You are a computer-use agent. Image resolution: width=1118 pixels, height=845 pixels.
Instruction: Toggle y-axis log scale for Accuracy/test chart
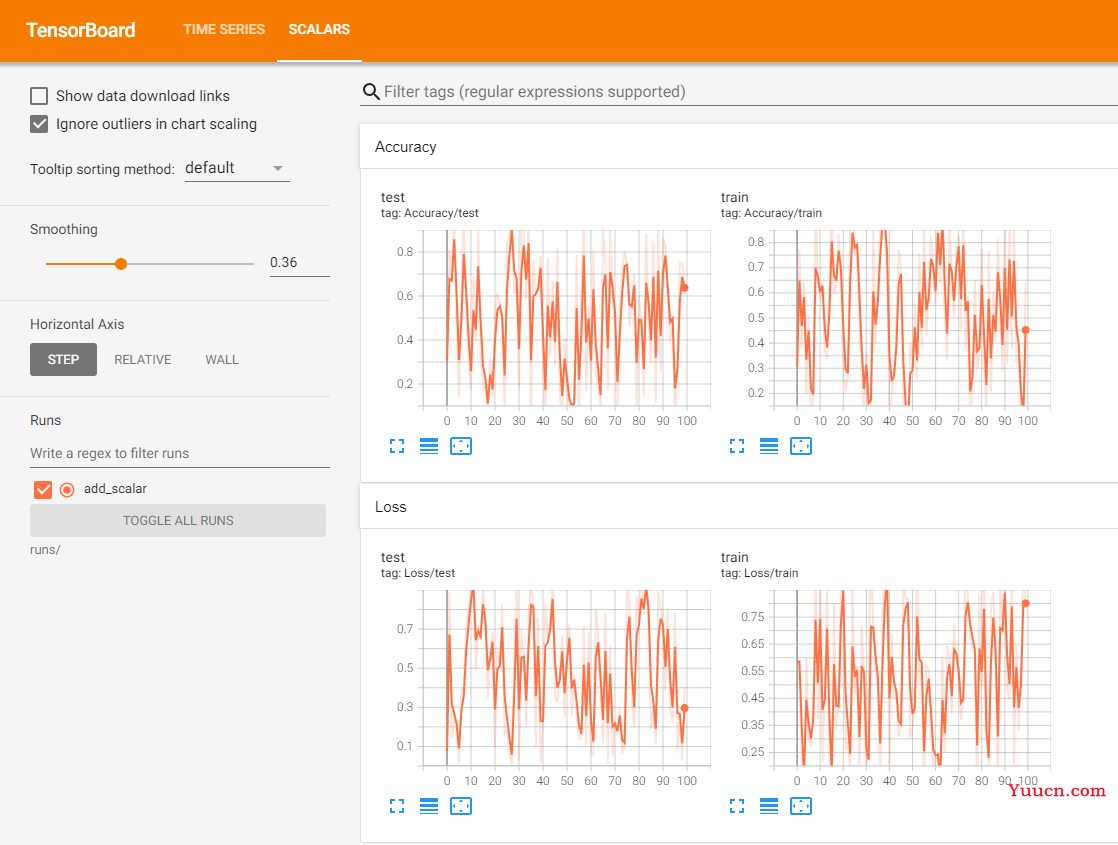point(429,446)
